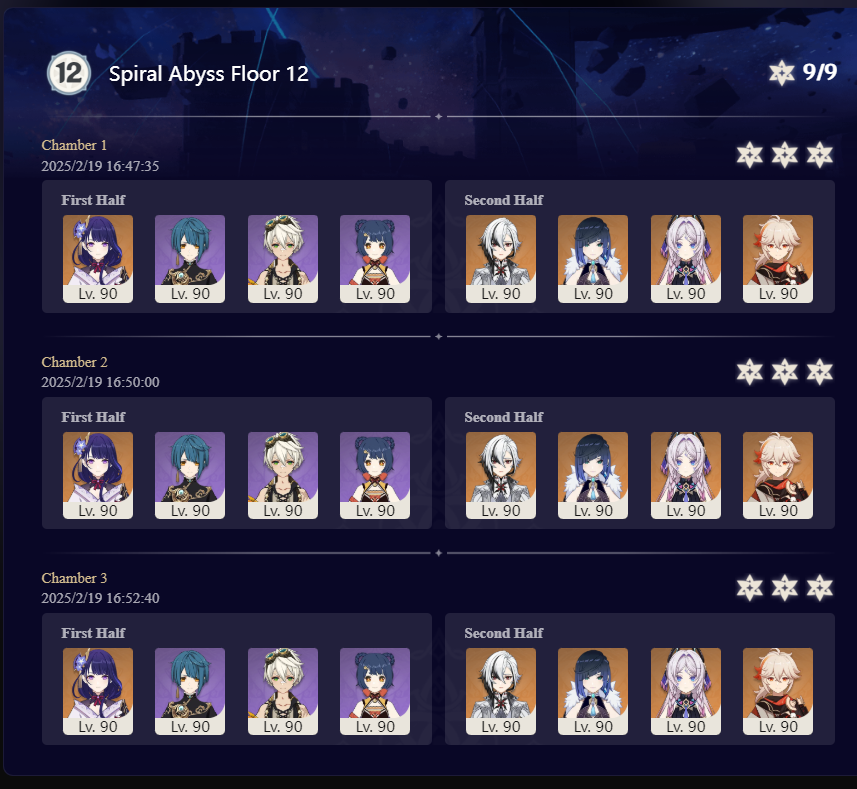The width and height of the screenshot is (857, 789).
Task: Click the Second Half label in Chamber 3
Action: coord(503,633)
